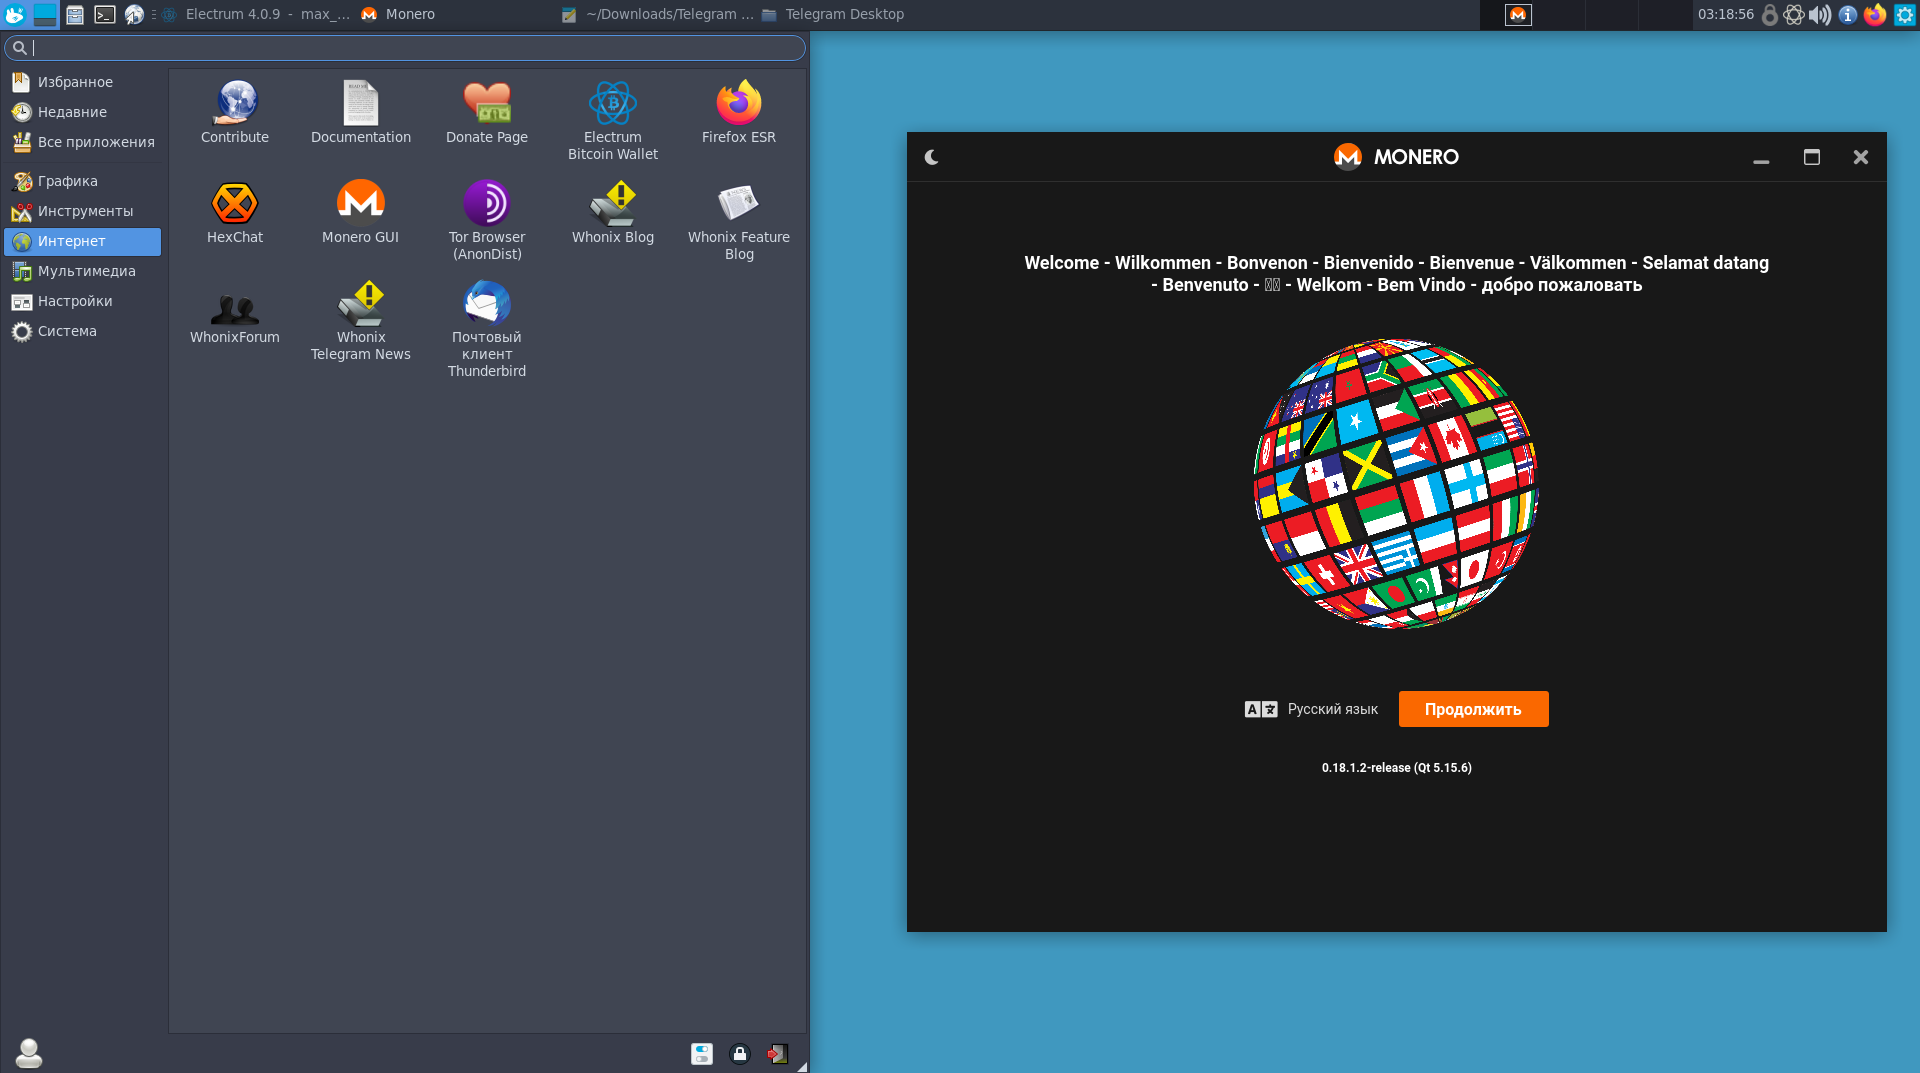Click the Whisker menu launcher in panel
The width and height of the screenshot is (1920, 1073).
[x=15, y=14]
